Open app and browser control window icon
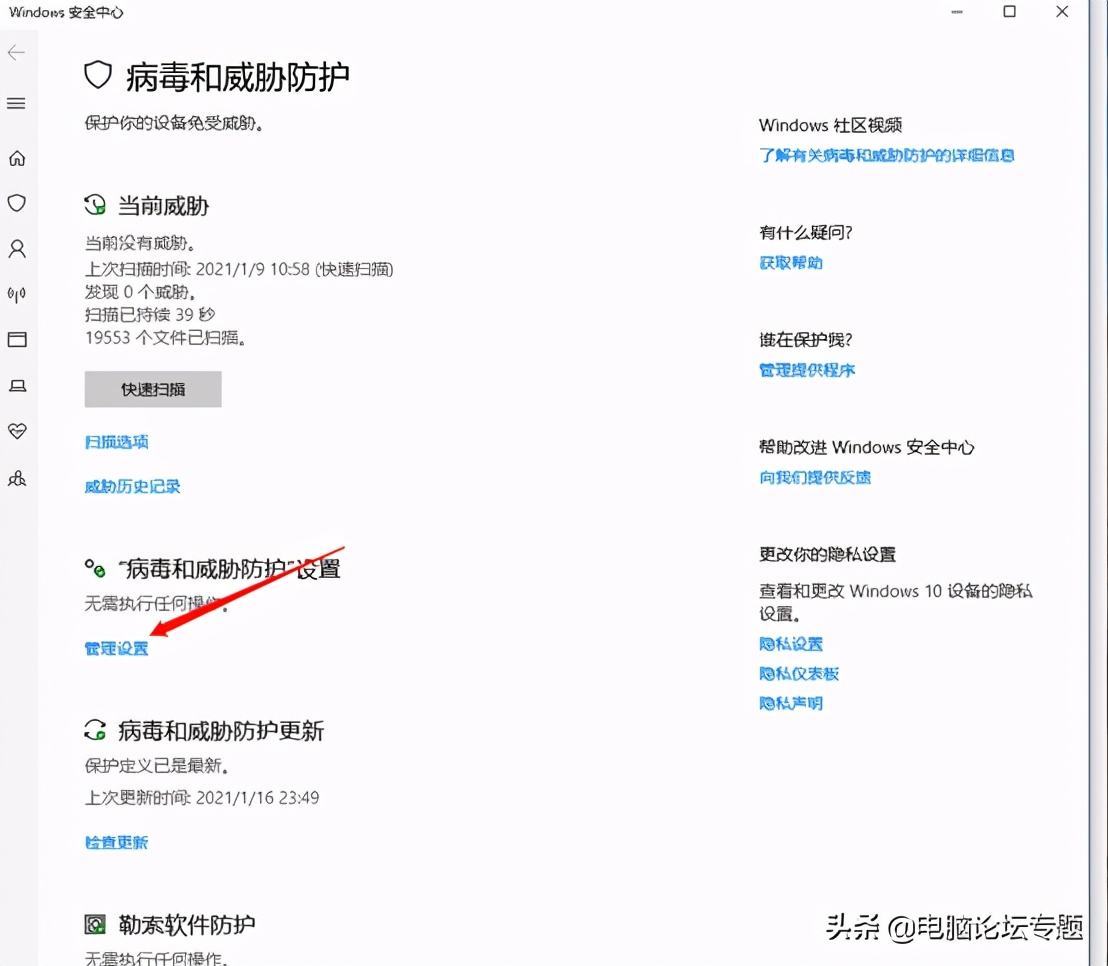Screen dimensions: 1108x966 pyautogui.click(x=17, y=339)
